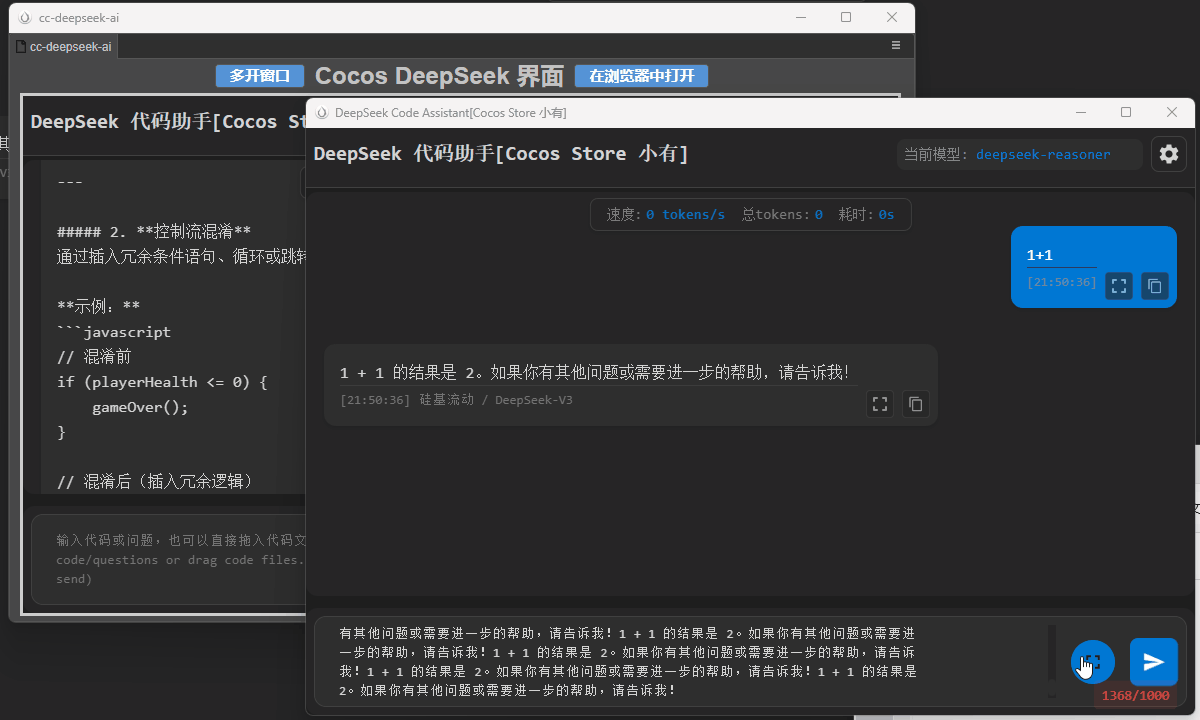Viewport: 1200px width, 720px height.
Task: Click the scrollbar of the message input box
Action: point(1052,662)
